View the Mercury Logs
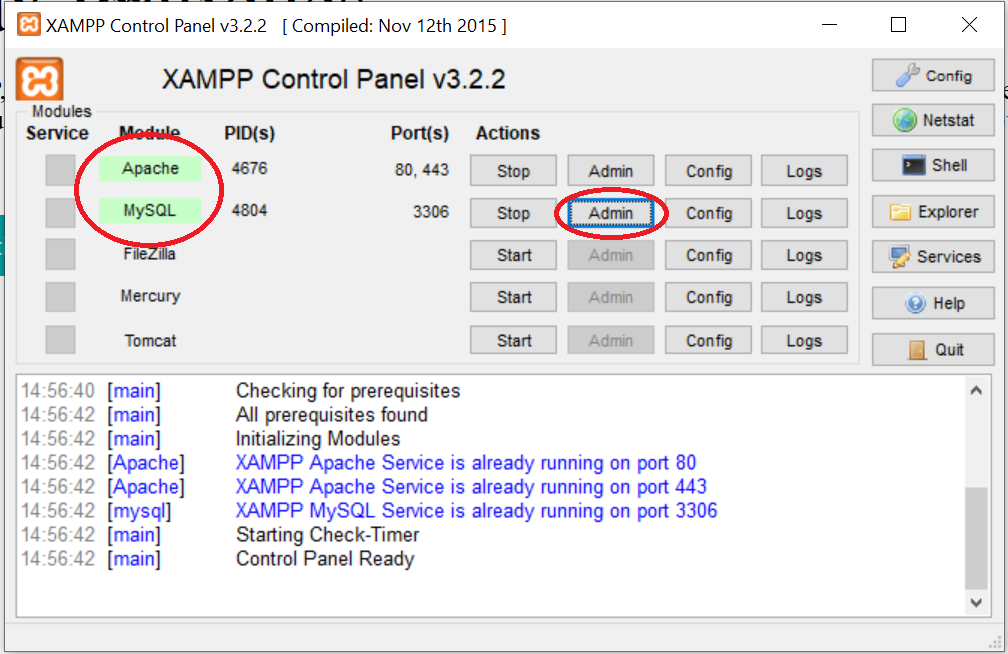Image resolution: width=1008 pixels, height=654 pixels. 803,297
